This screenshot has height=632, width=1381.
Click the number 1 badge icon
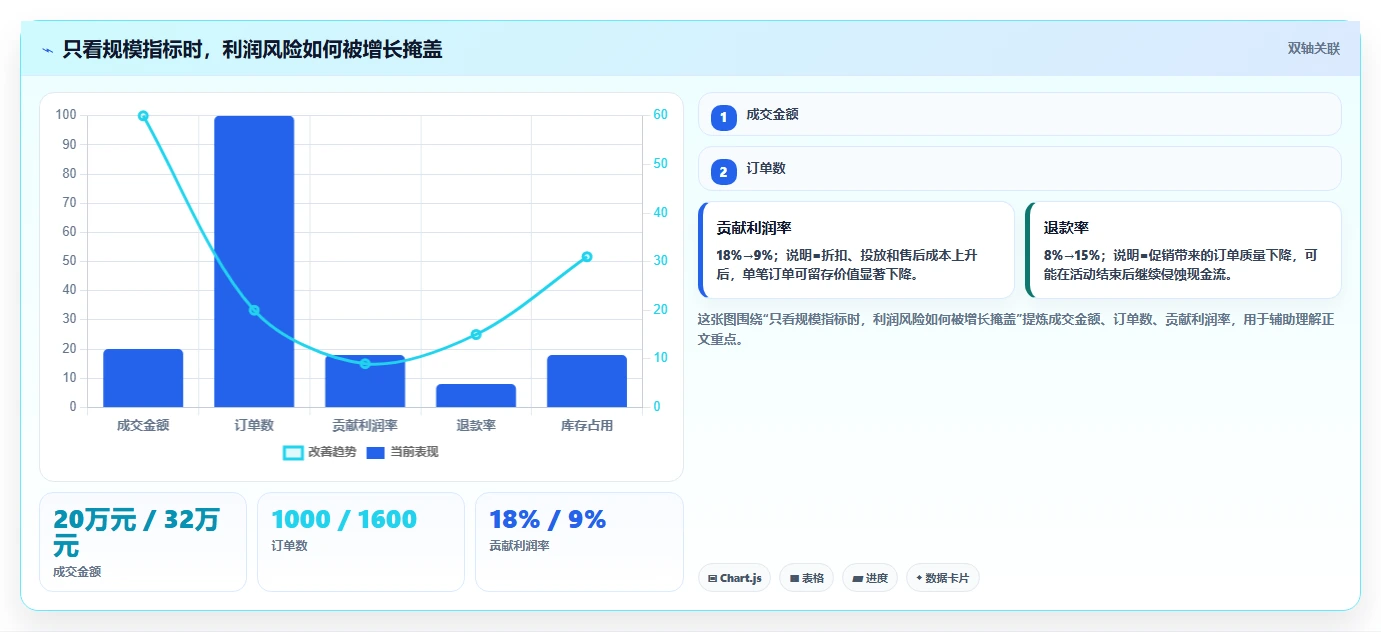(724, 118)
